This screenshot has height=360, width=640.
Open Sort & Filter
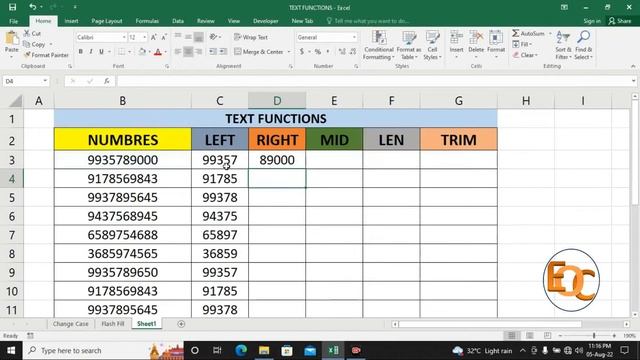(x=563, y=45)
